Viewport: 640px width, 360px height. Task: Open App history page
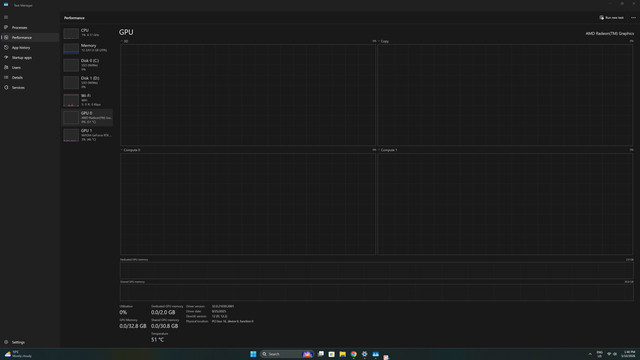[30, 47]
